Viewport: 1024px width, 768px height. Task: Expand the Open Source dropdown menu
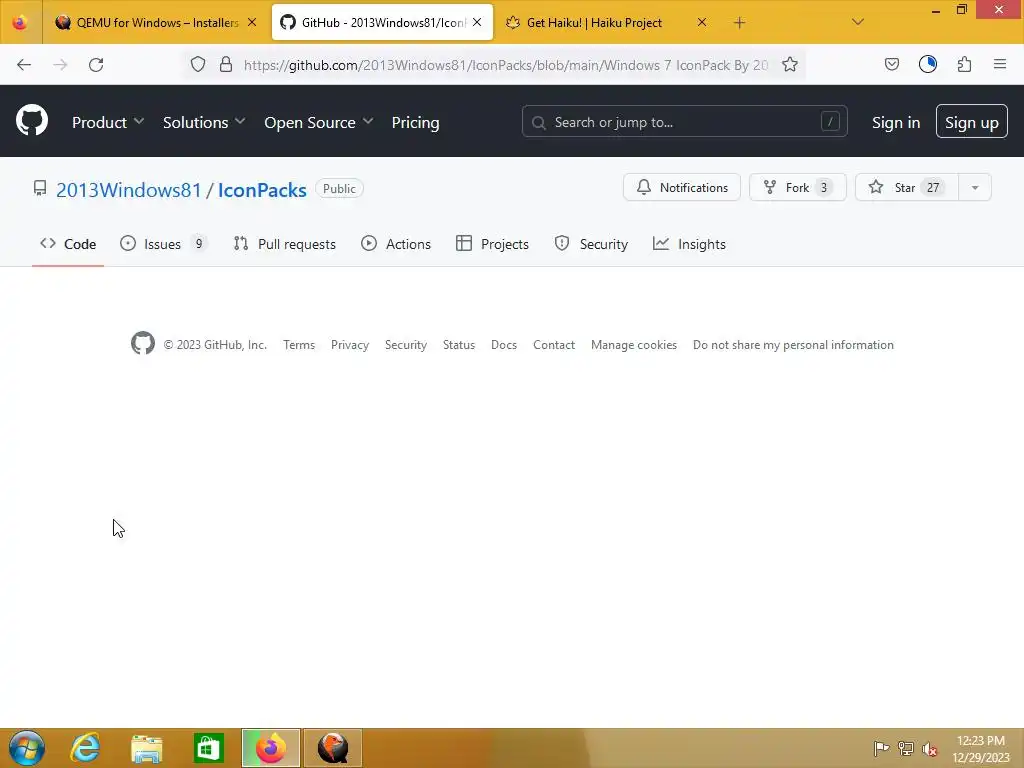(x=319, y=122)
